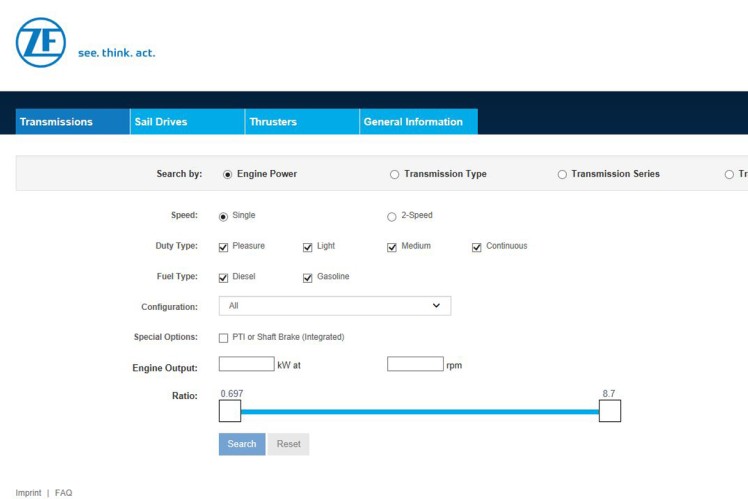Click the Search button

point(242,444)
